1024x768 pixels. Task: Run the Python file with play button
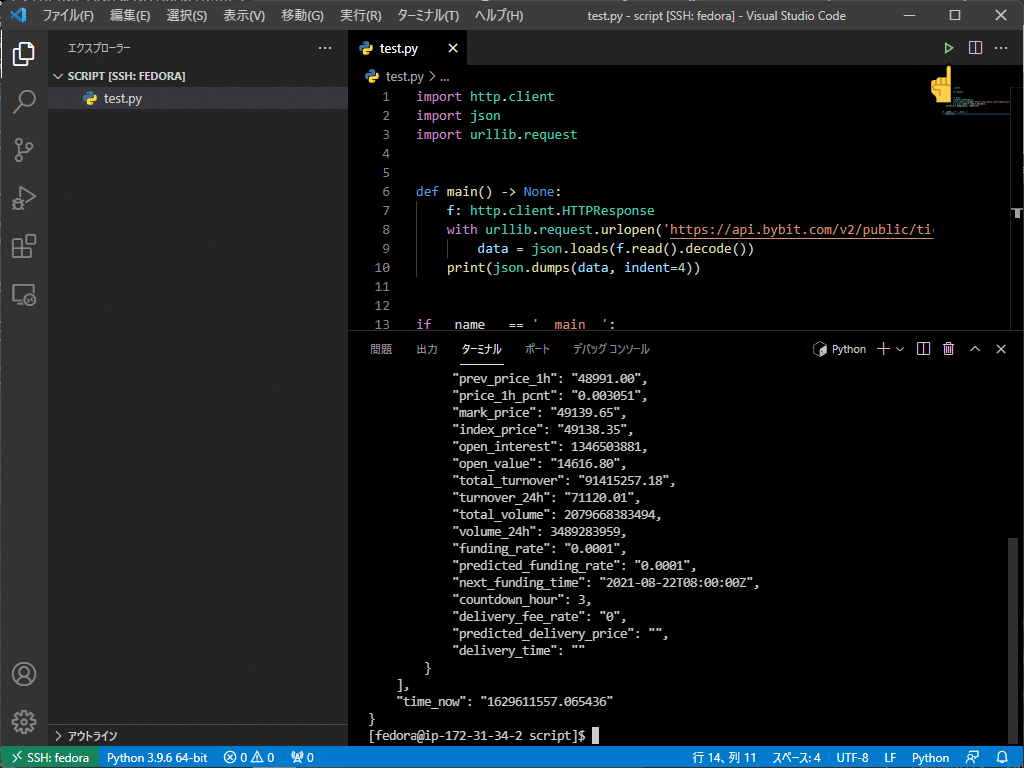(948, 48)
